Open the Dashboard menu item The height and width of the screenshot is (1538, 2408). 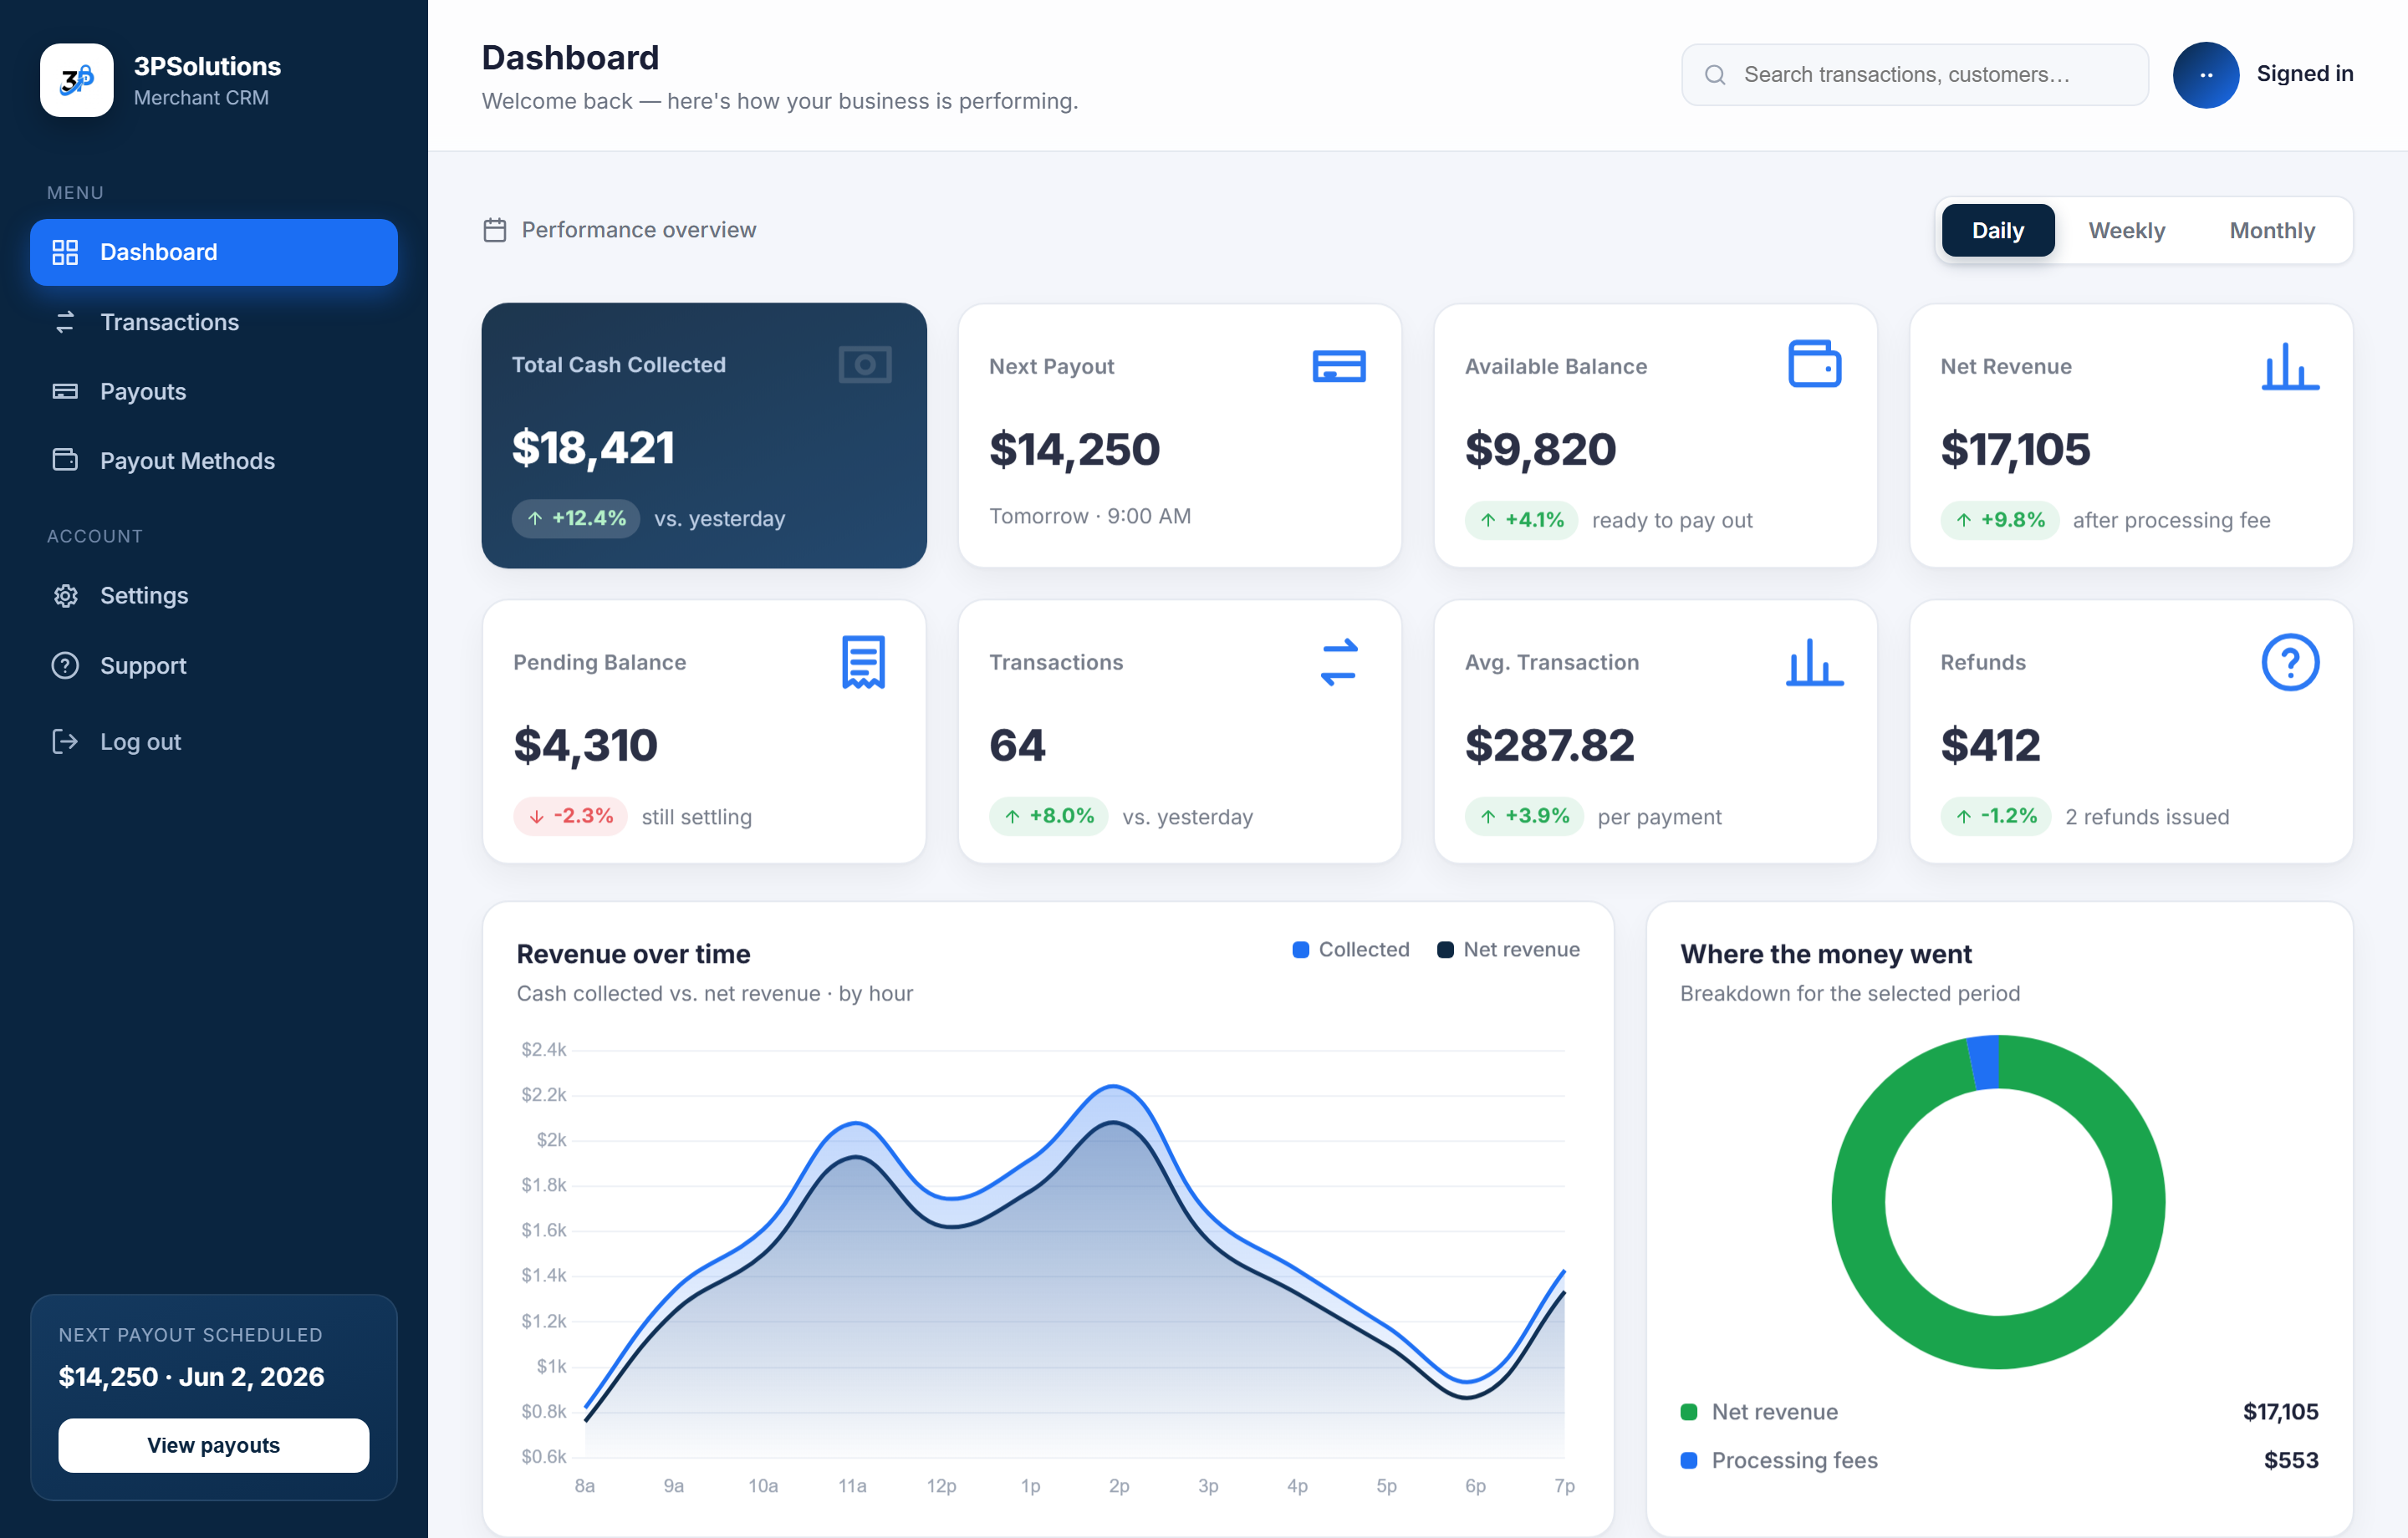point(214,252)
